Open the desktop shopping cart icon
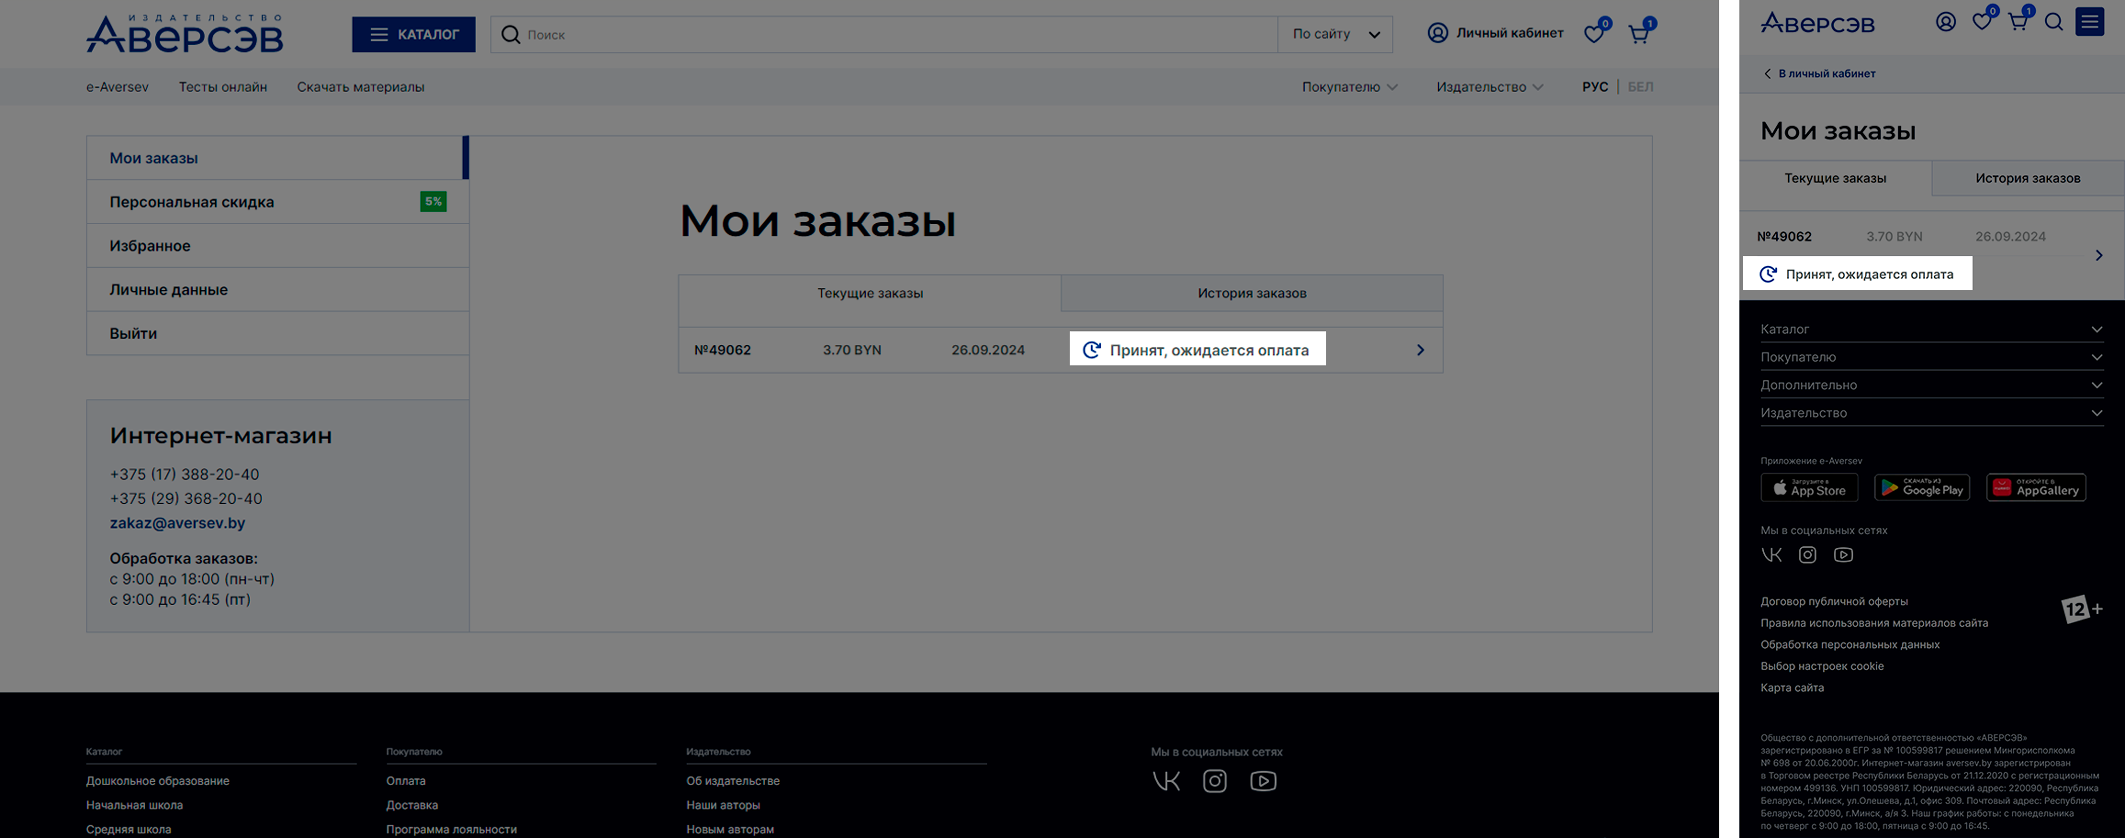The image size is (2125, 838). pyautogui.click(x=1639, y=34)
